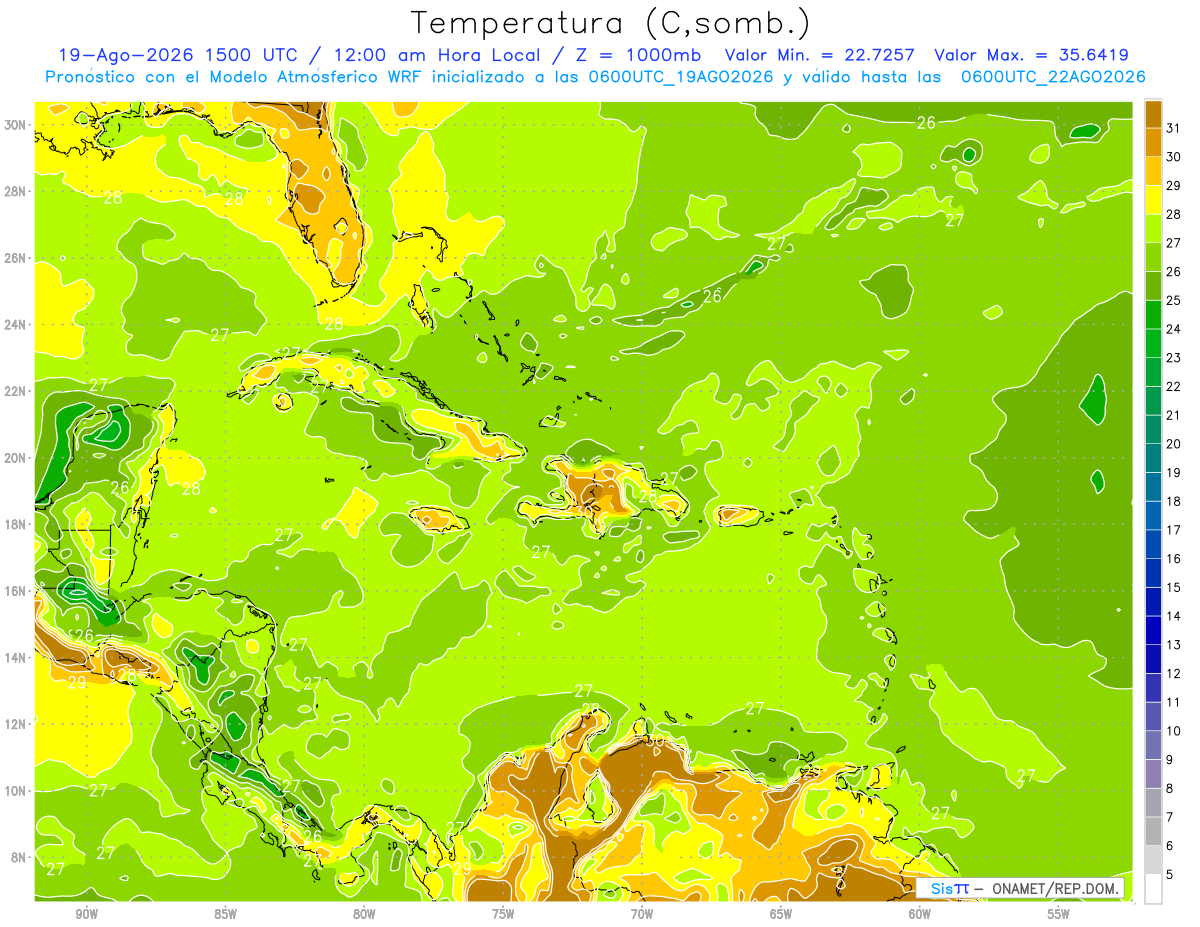Click the color legend label 23

(1174, 358)
